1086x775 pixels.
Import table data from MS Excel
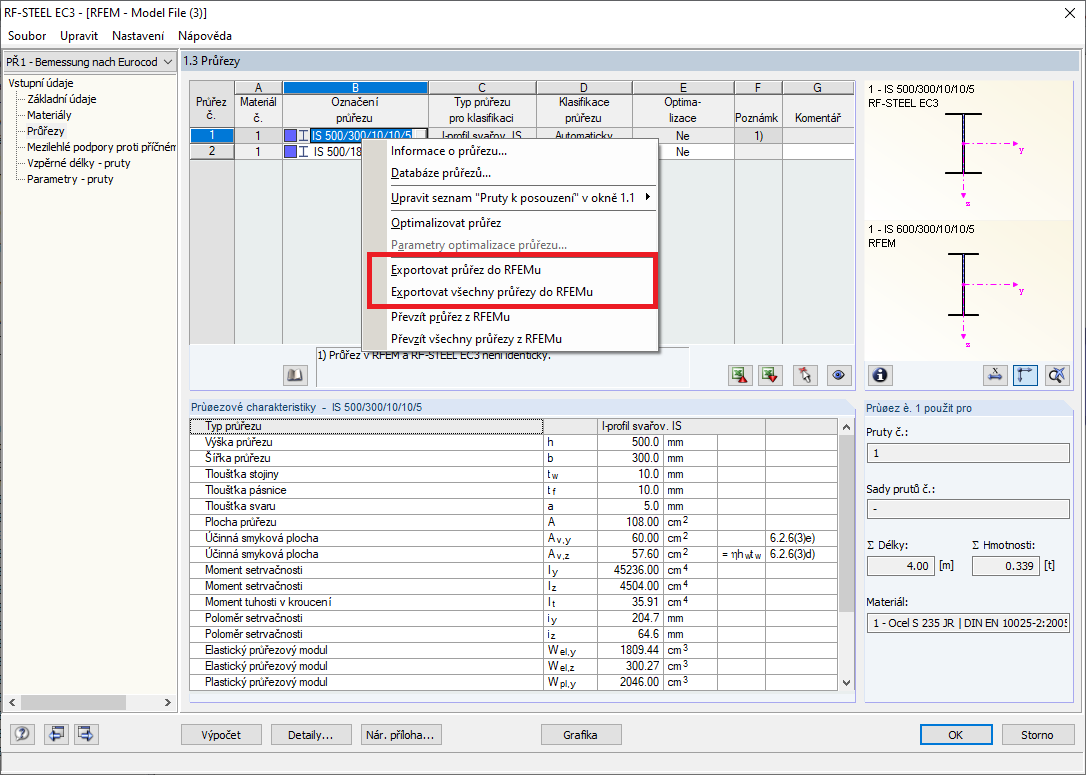[769, 375]
